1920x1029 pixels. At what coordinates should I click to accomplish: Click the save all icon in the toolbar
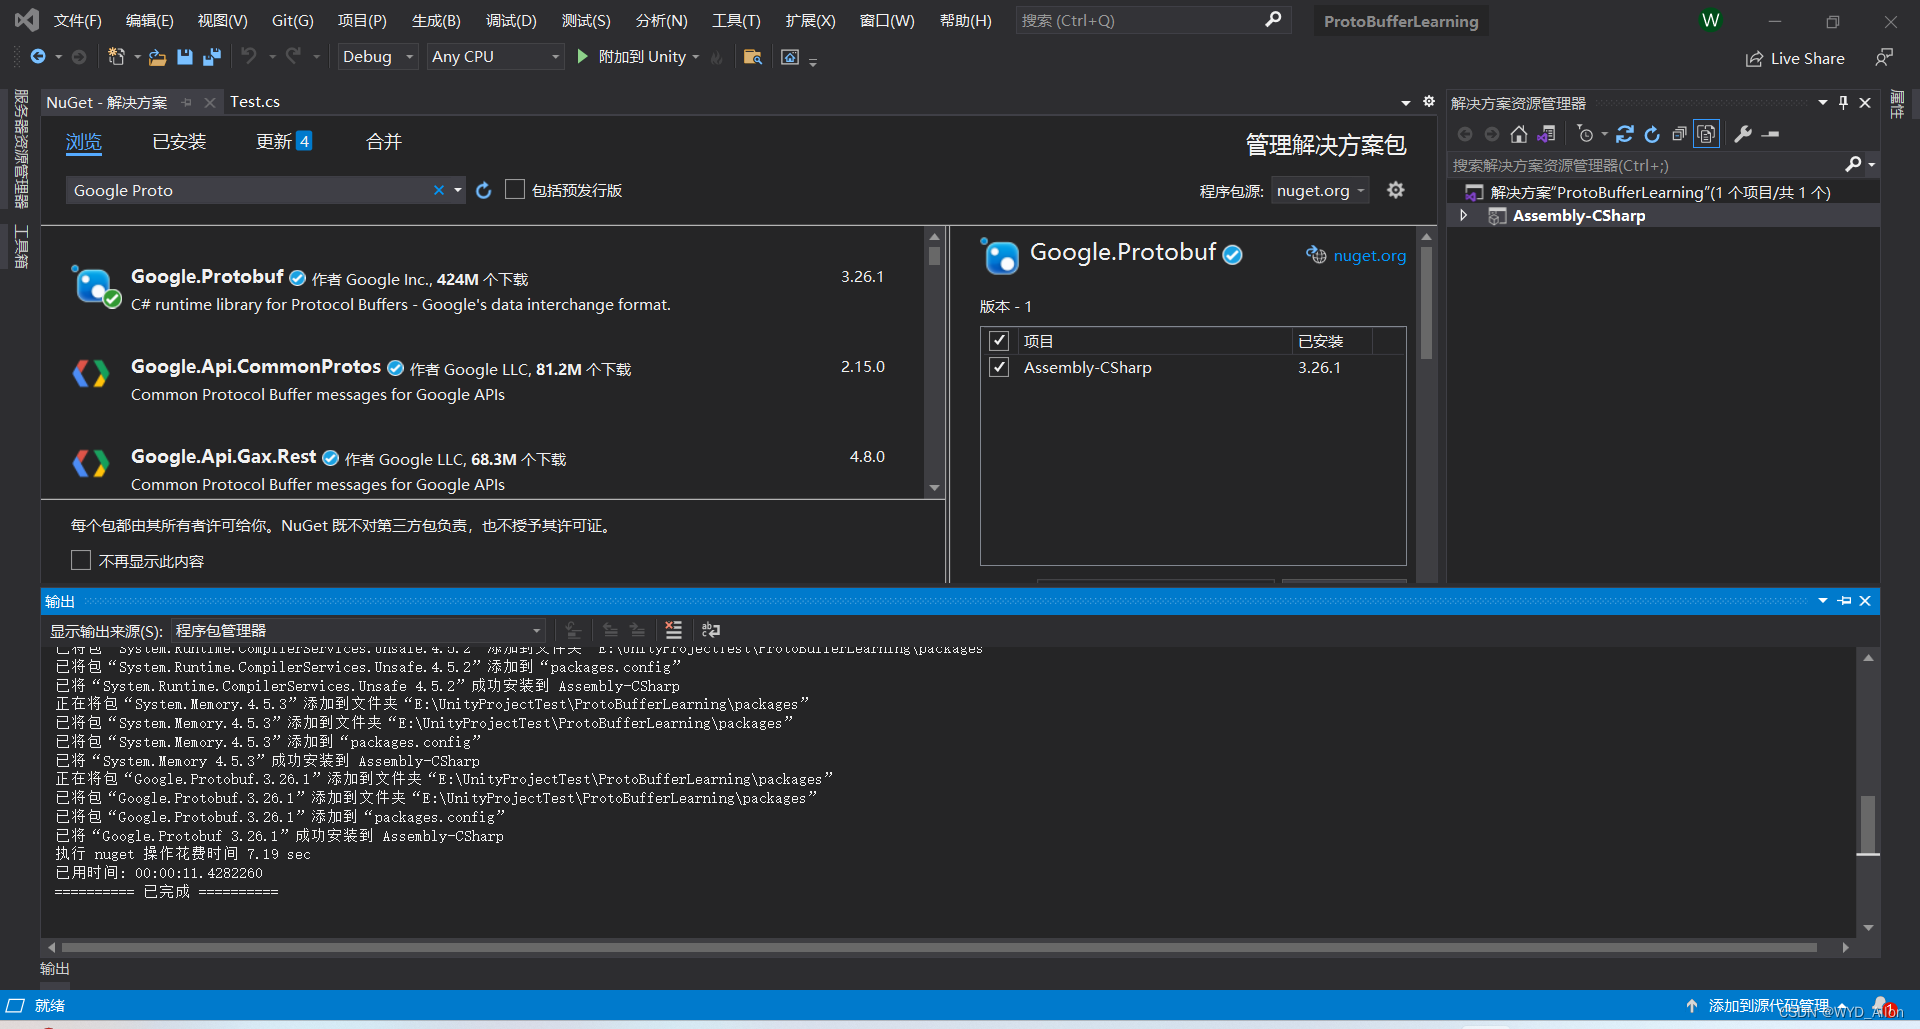[212, 57]
